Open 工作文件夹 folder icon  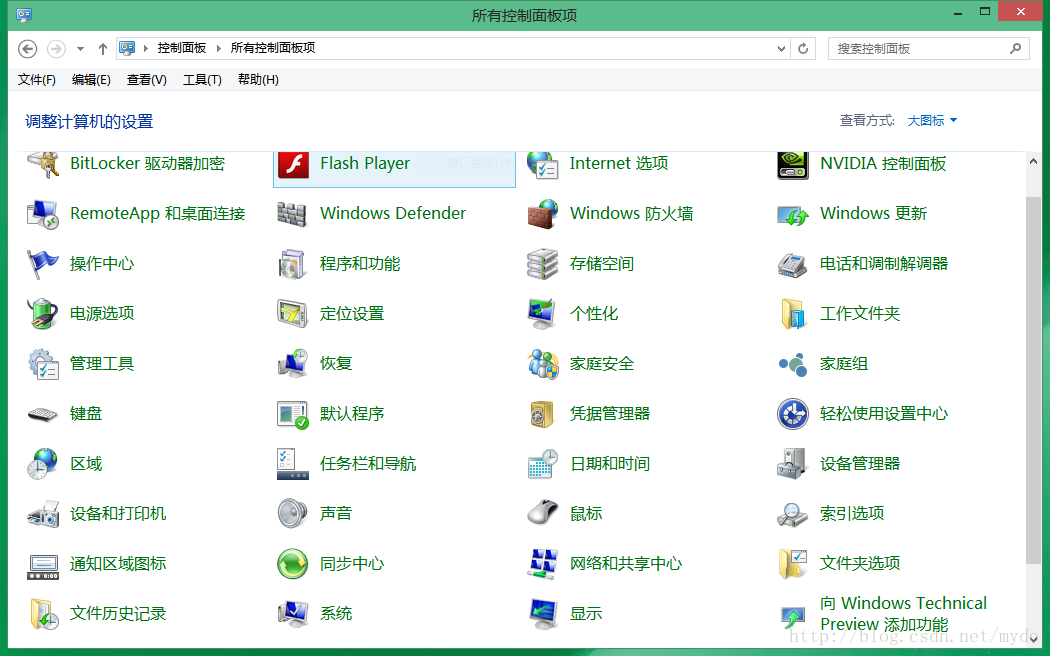click(x=793, y=314)
